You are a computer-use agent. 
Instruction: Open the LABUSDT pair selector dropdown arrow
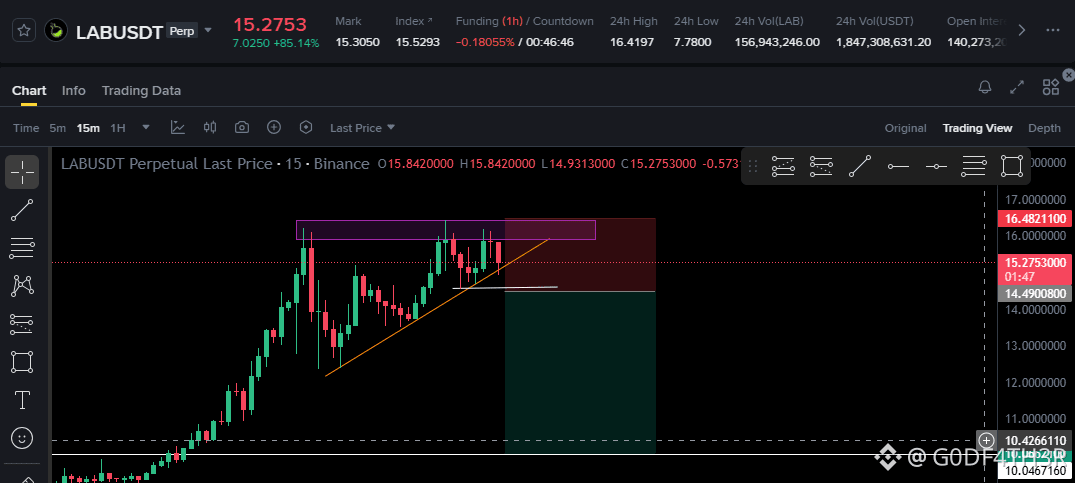pyautogui.click(x=208, y=31)
